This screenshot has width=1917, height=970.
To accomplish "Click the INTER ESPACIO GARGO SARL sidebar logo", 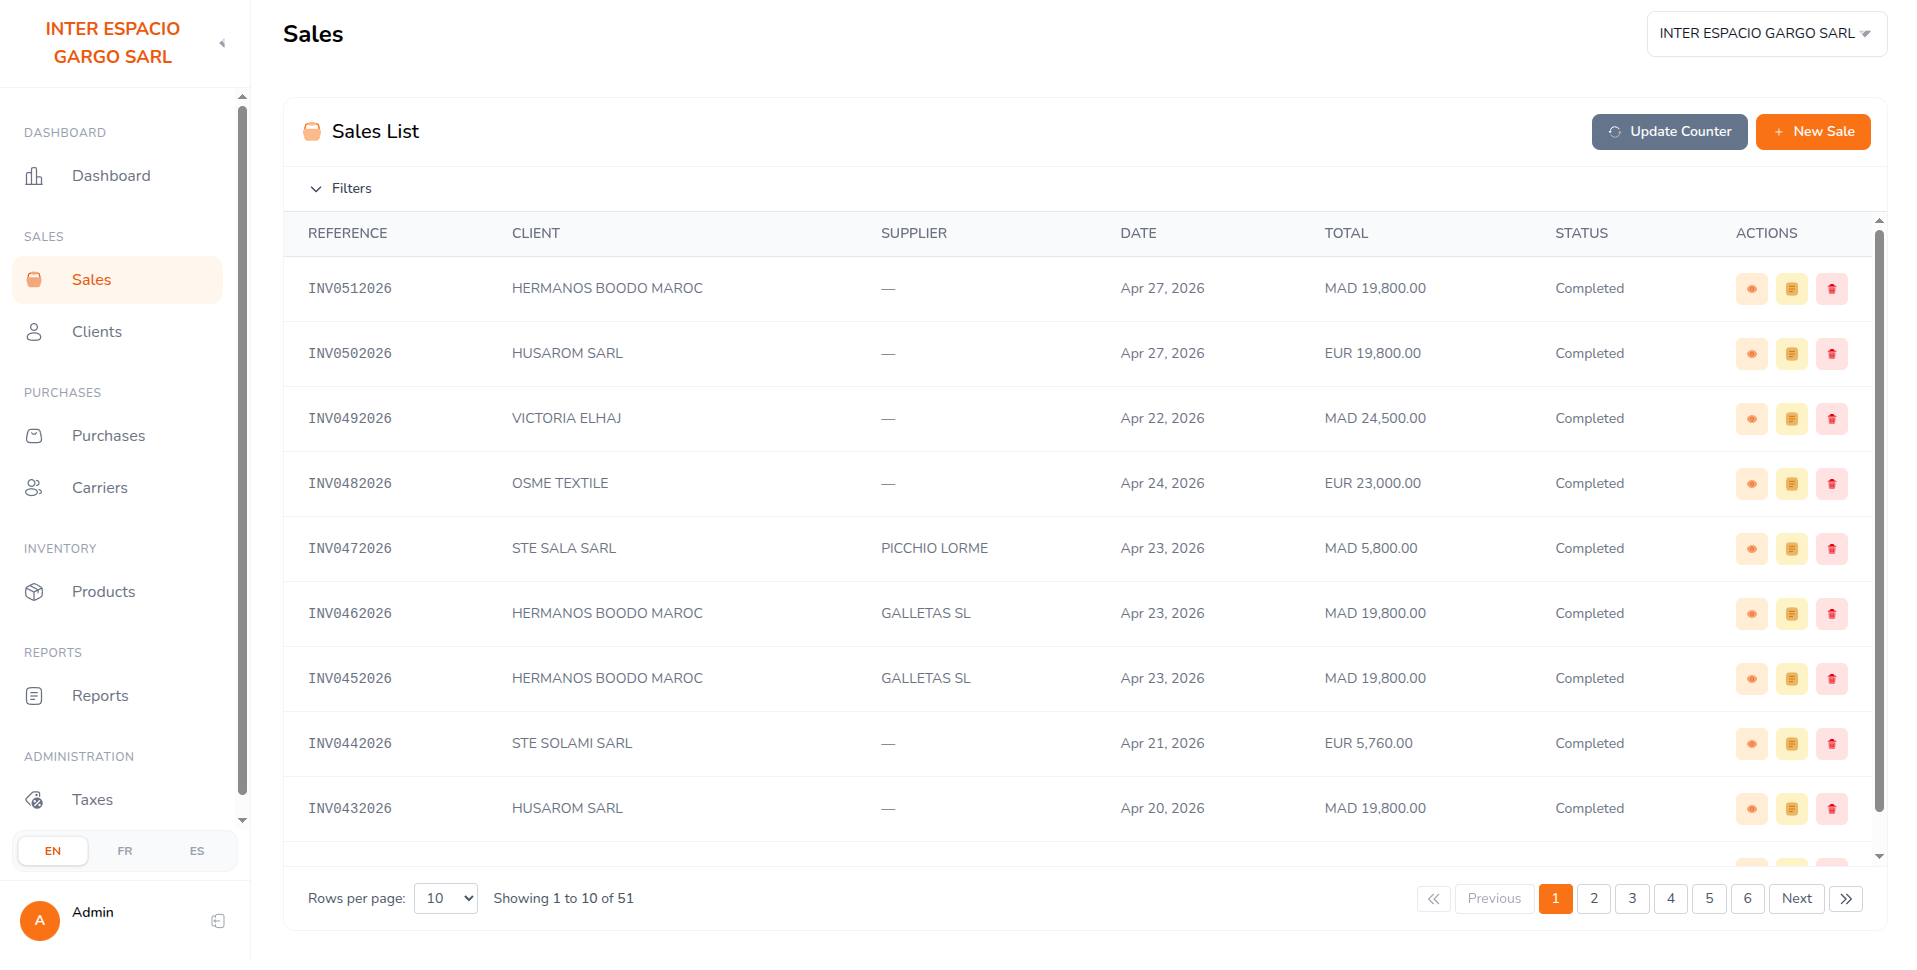I will click(113, 43).
